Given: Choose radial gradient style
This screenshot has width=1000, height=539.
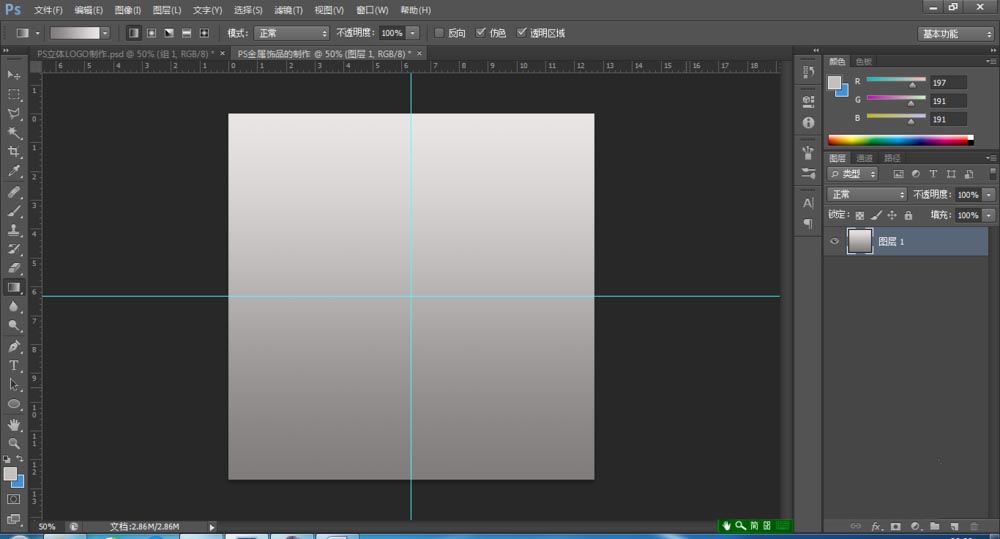Looking at the screenshot, I should point(151,33).
